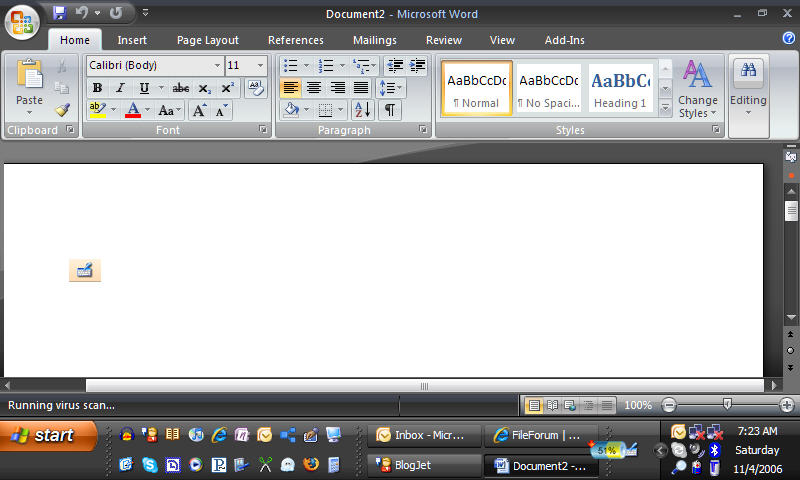The height and width of the screenshot is (480, 800).
Task: Click Shading paint bucket
Action: pos(291,110)
